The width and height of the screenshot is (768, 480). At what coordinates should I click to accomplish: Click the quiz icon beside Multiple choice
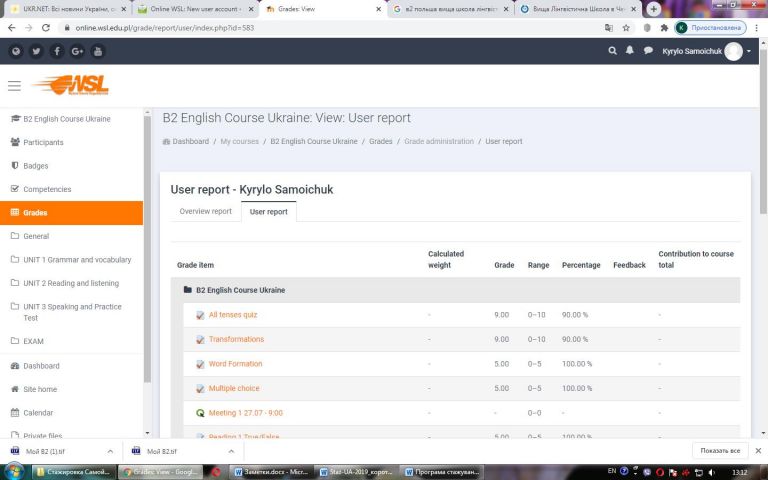[200, 389]
